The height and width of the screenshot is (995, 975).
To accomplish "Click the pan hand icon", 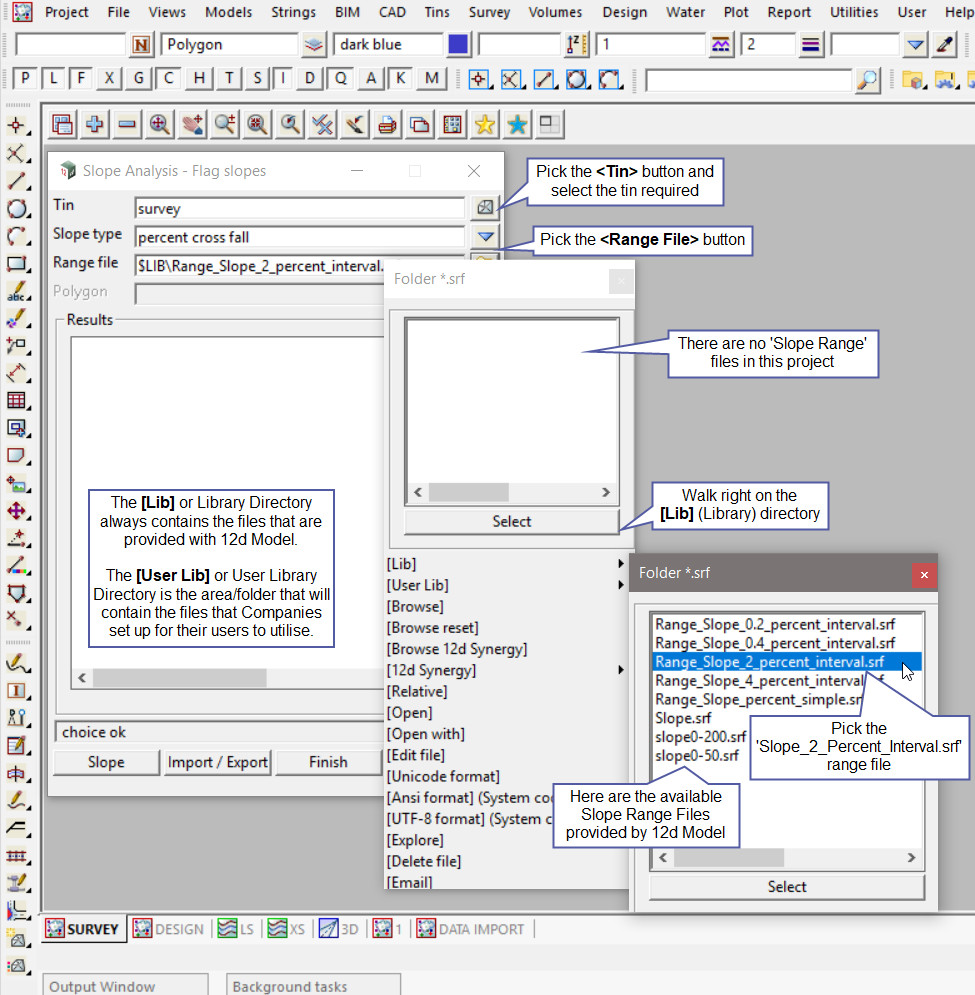I will pos(192,124).
